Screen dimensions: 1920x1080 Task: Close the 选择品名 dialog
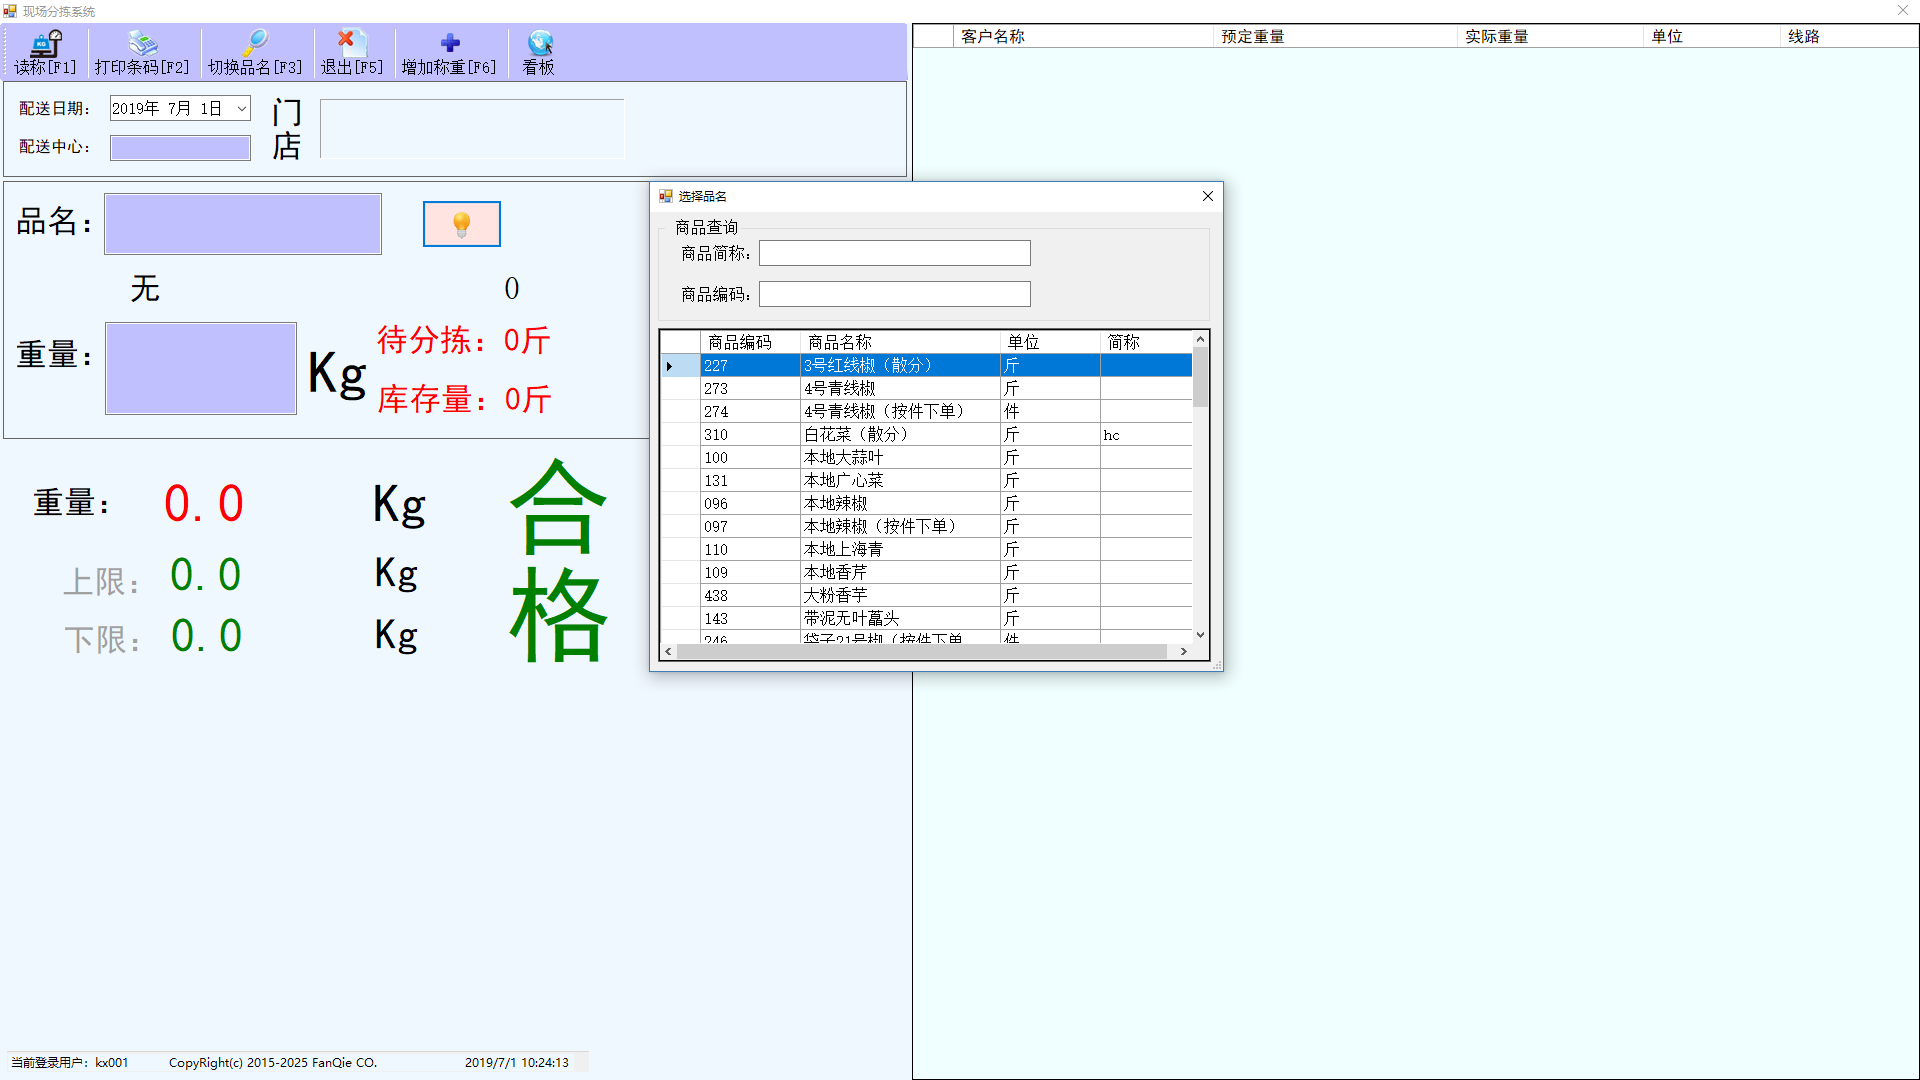1207,196
